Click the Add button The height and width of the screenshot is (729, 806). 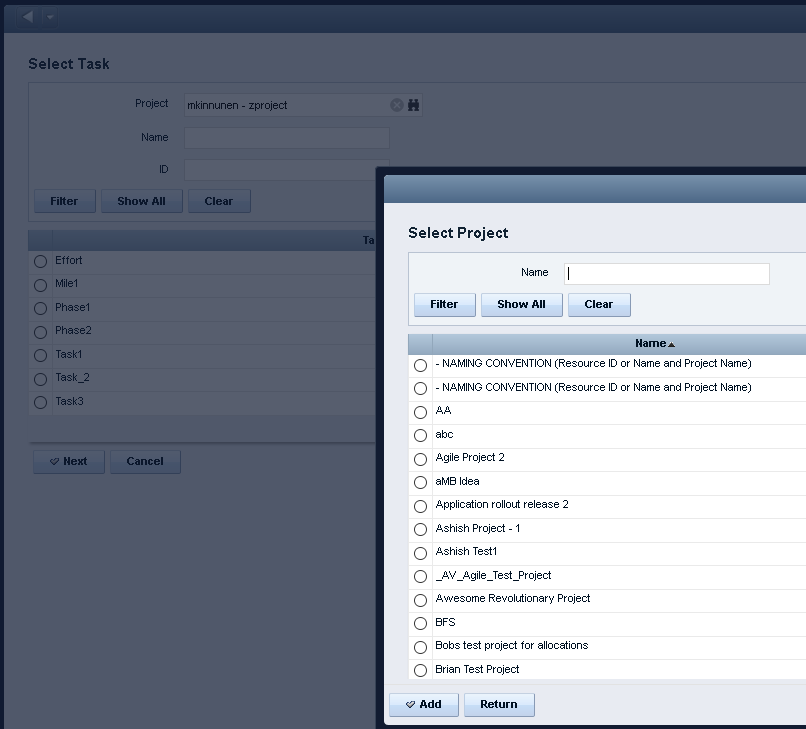pos(424,704)
